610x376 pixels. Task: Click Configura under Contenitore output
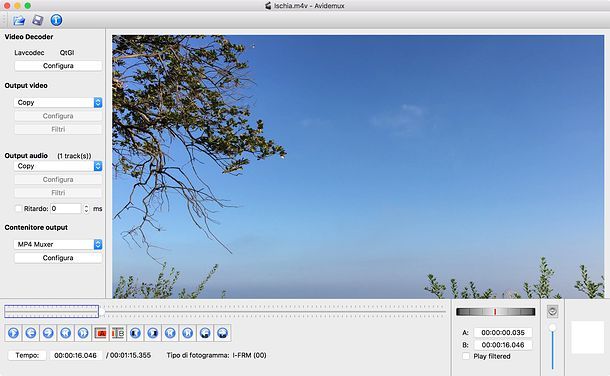[58, 258]
